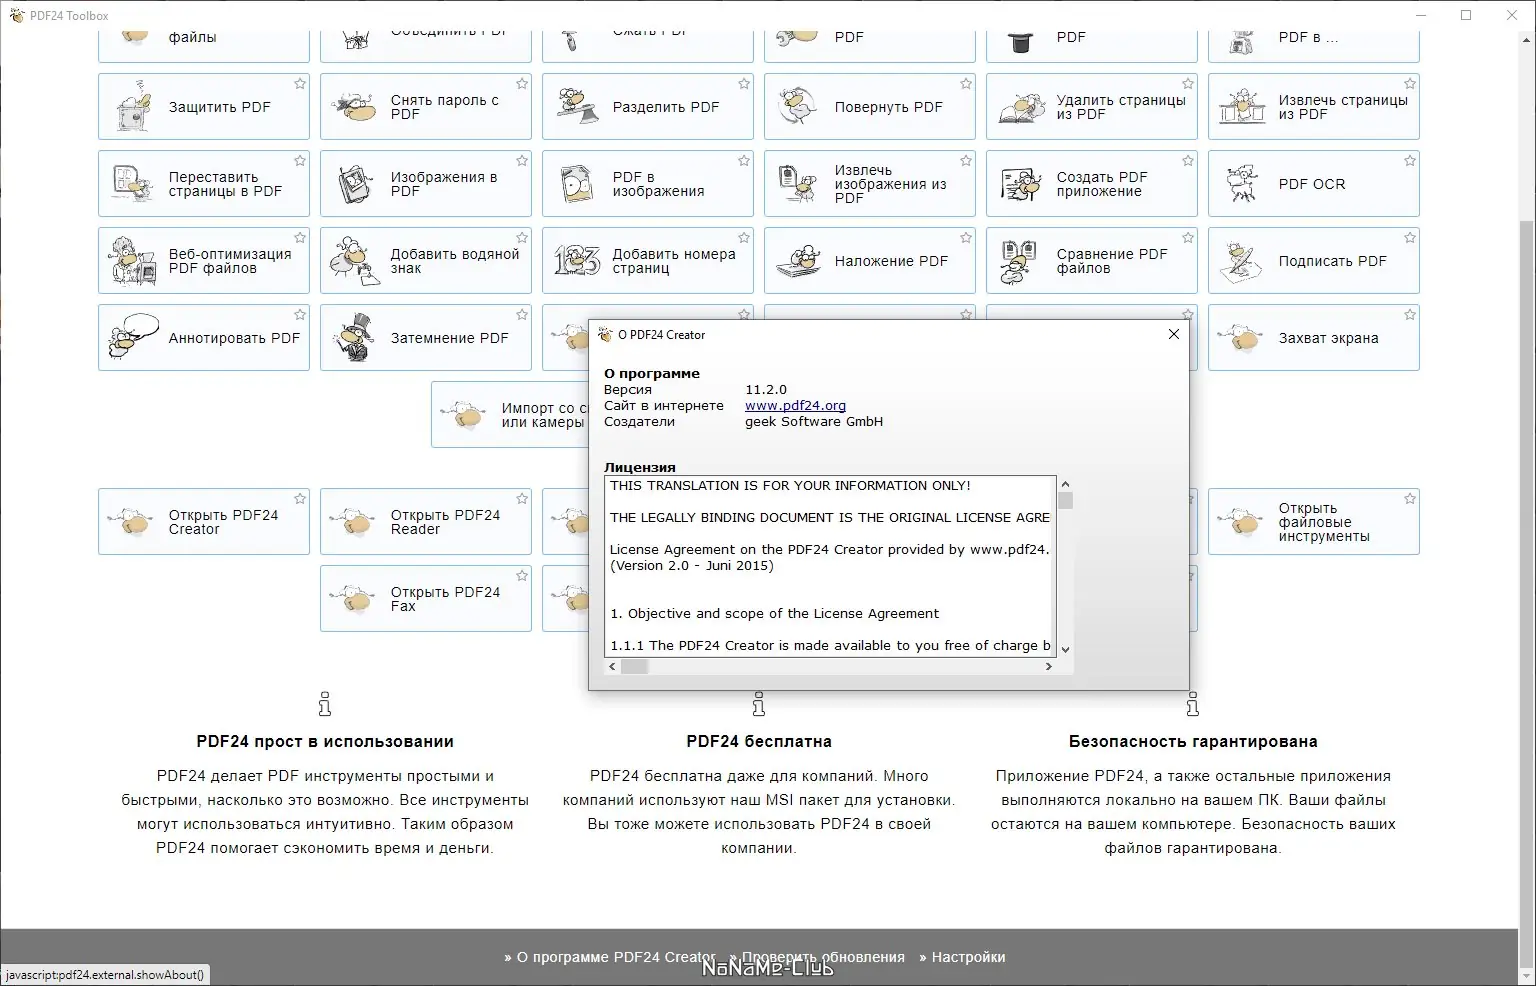The width and height of the screenshot is (1536, 986).
Task: Launch the Аннотировать PDF tool
Action: tap(204, 338)
